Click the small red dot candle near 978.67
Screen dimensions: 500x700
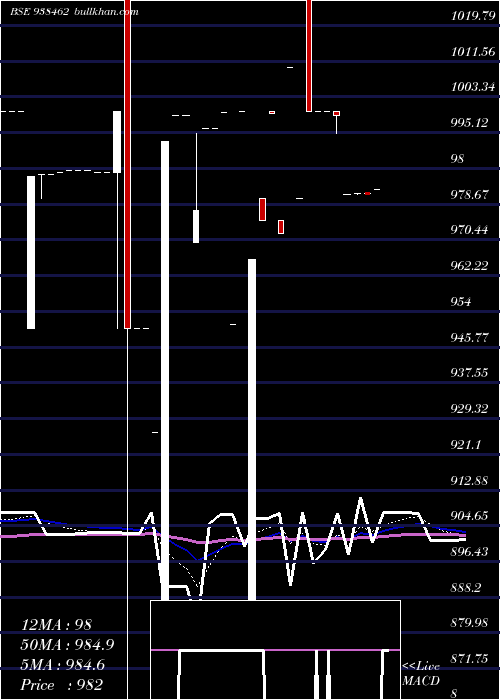pyautogui.click(x=367, y=193)
